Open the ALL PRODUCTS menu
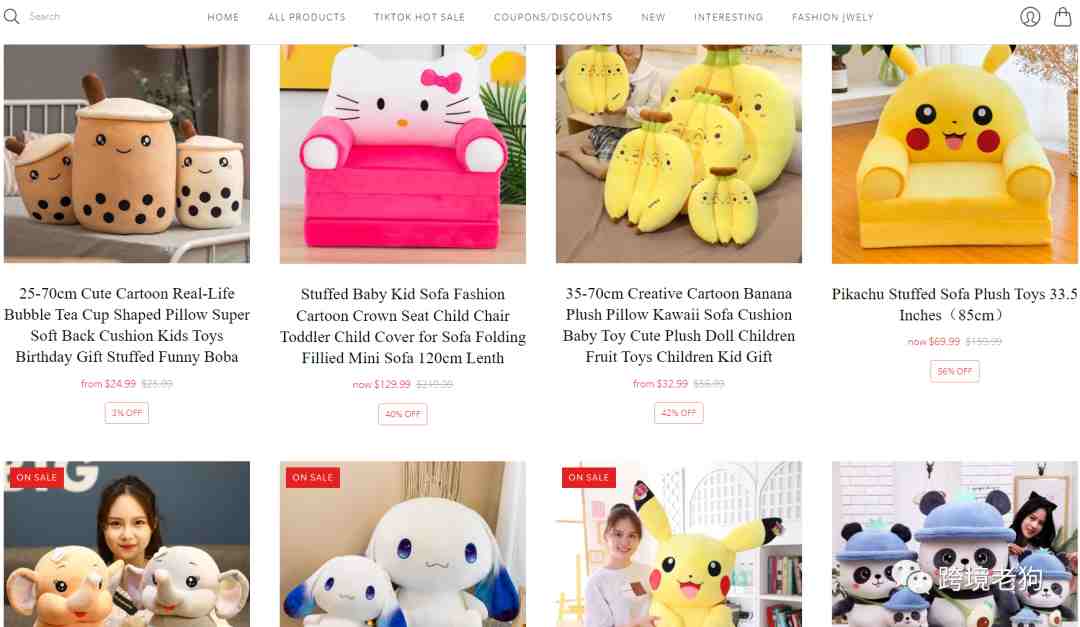Viewport: 1080px width, 627px height. [307, 17]
